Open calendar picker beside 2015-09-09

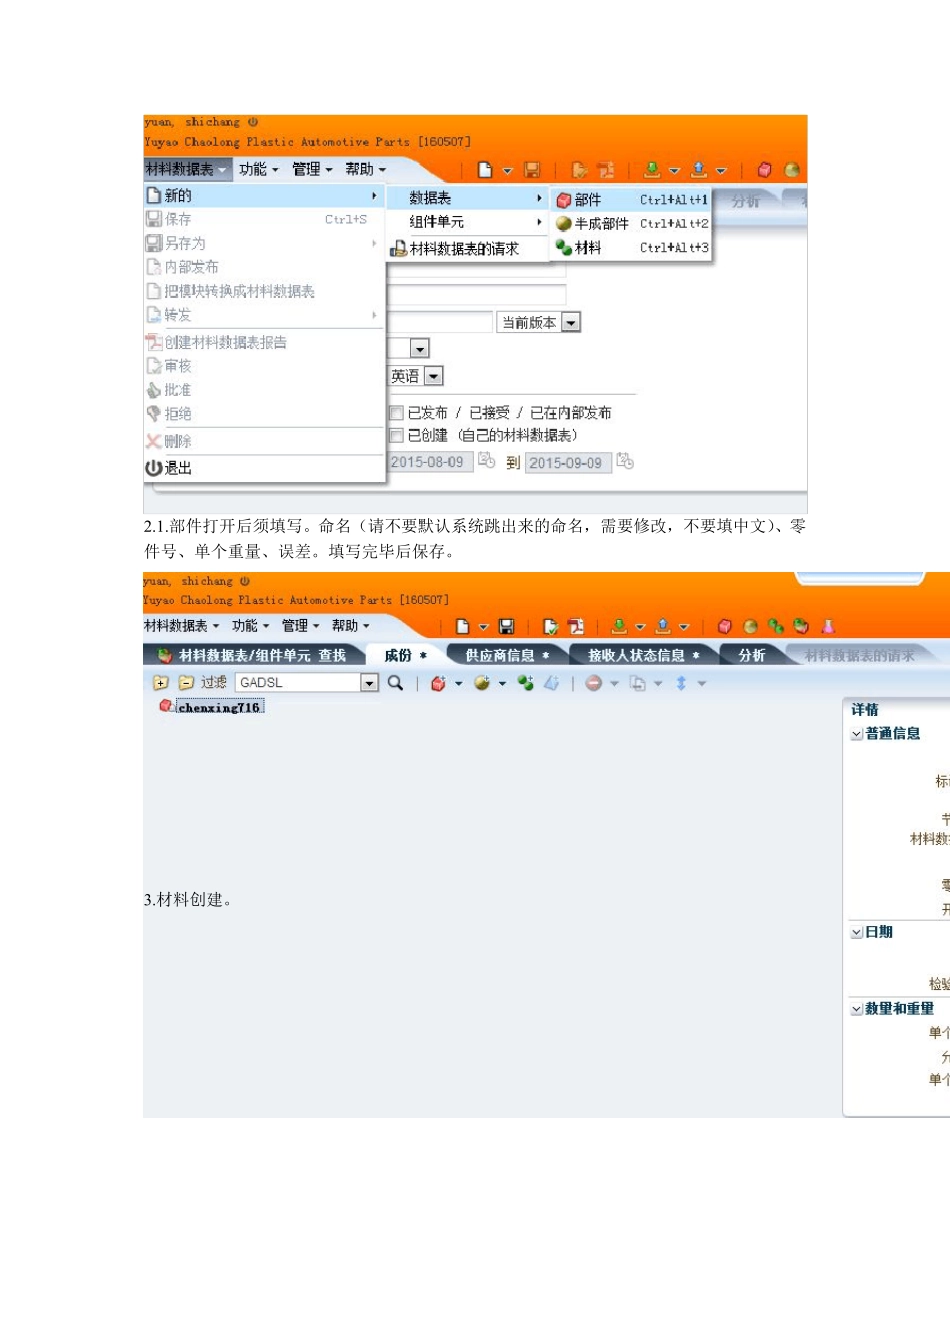click(625, 461)
